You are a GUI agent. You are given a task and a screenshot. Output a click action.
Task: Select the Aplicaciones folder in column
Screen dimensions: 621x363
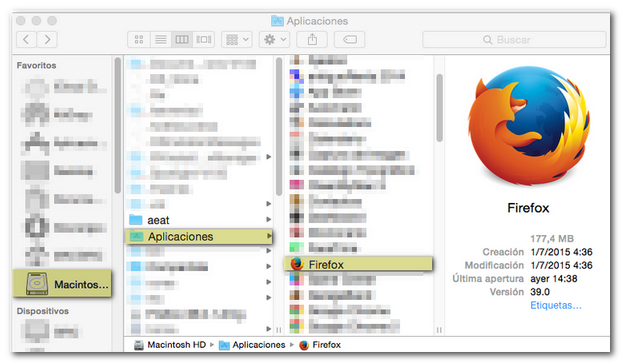coord(199,236)
